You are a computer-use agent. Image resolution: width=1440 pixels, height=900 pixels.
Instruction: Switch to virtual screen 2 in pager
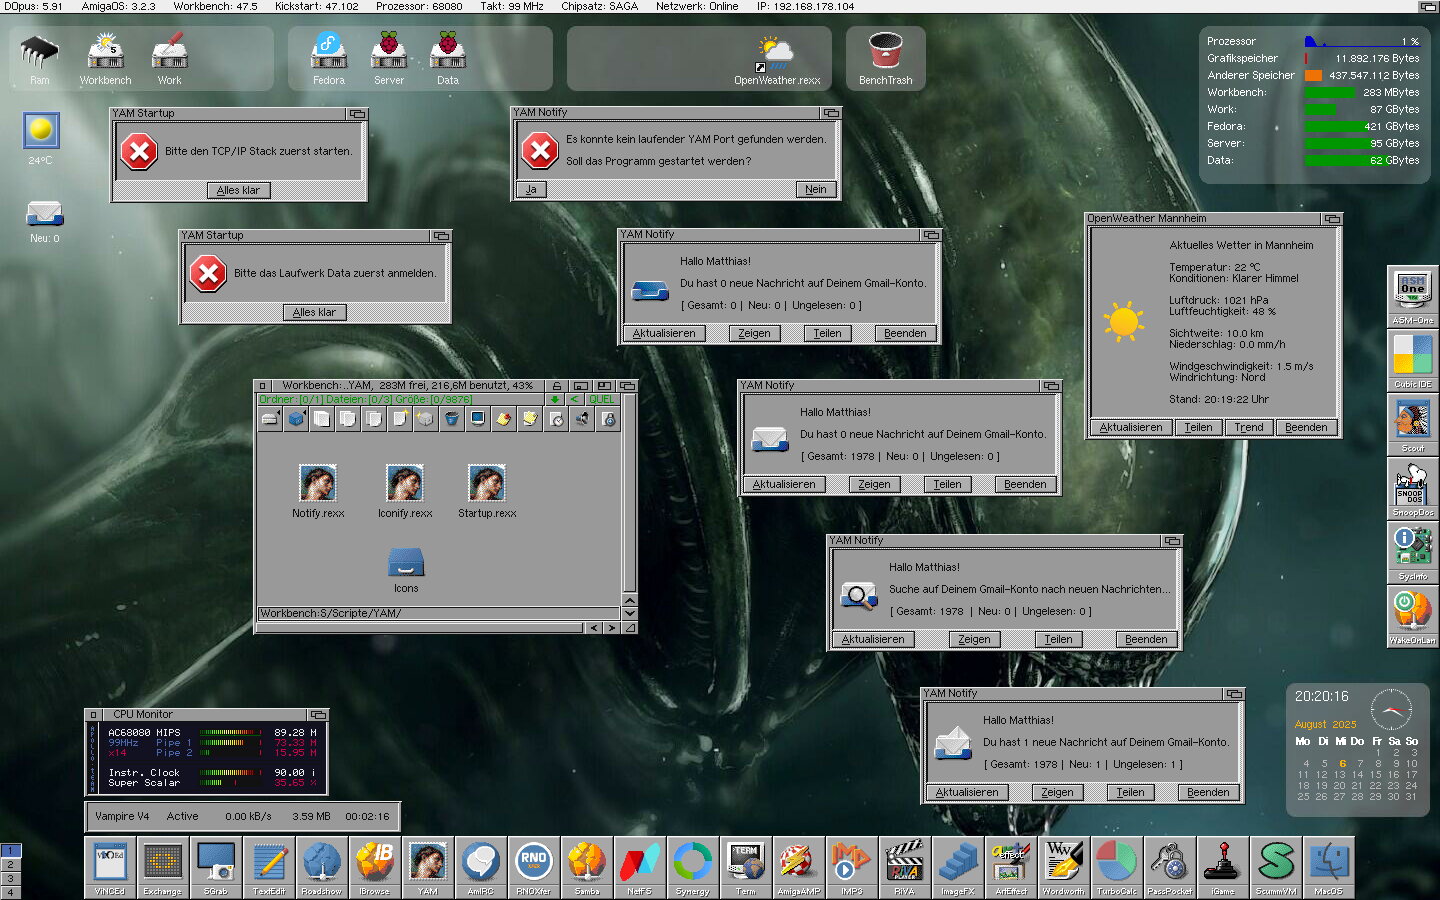pyautogui.click(x=10, y=864)
